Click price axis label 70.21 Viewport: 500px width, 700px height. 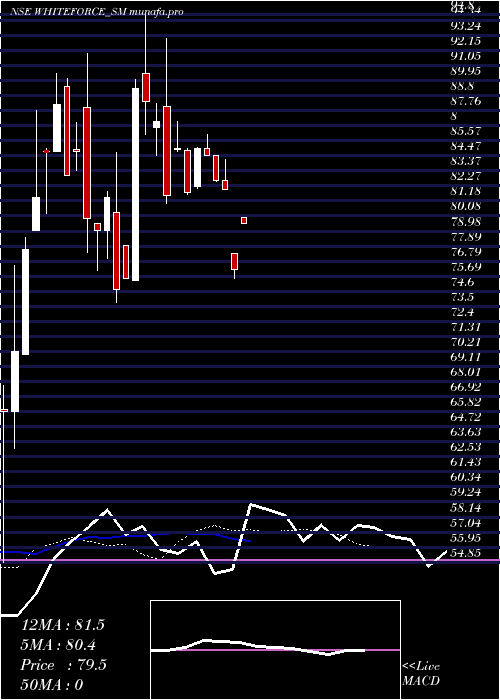465,342
